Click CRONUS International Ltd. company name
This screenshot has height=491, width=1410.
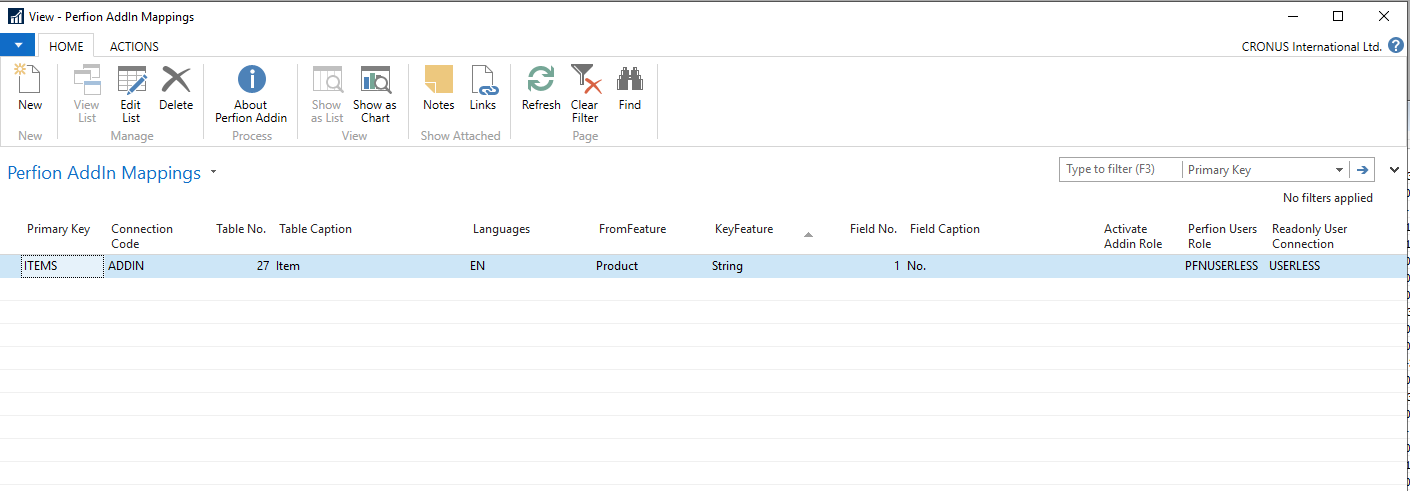pyautogui.click(x=1312, y=46)
